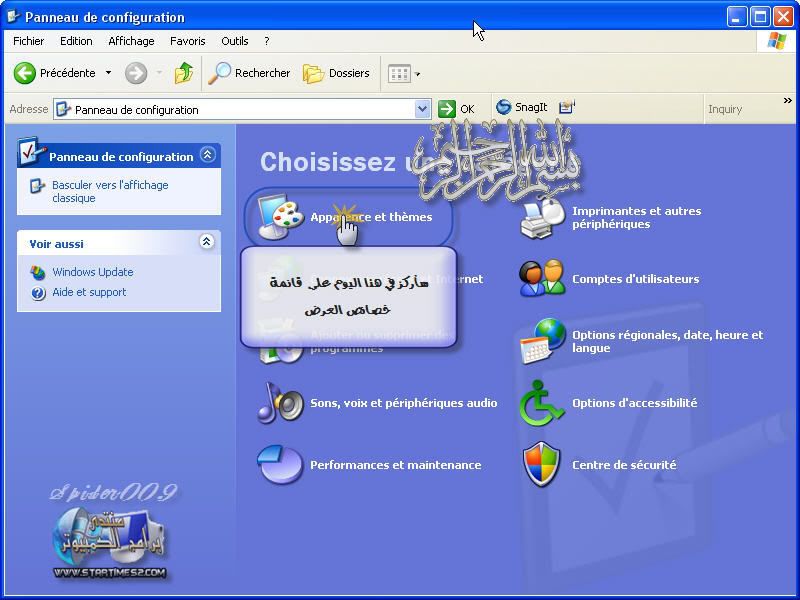Screen dimensions: 800x600
Task: Open the Outils menu
Action: (x=235, y=41)
